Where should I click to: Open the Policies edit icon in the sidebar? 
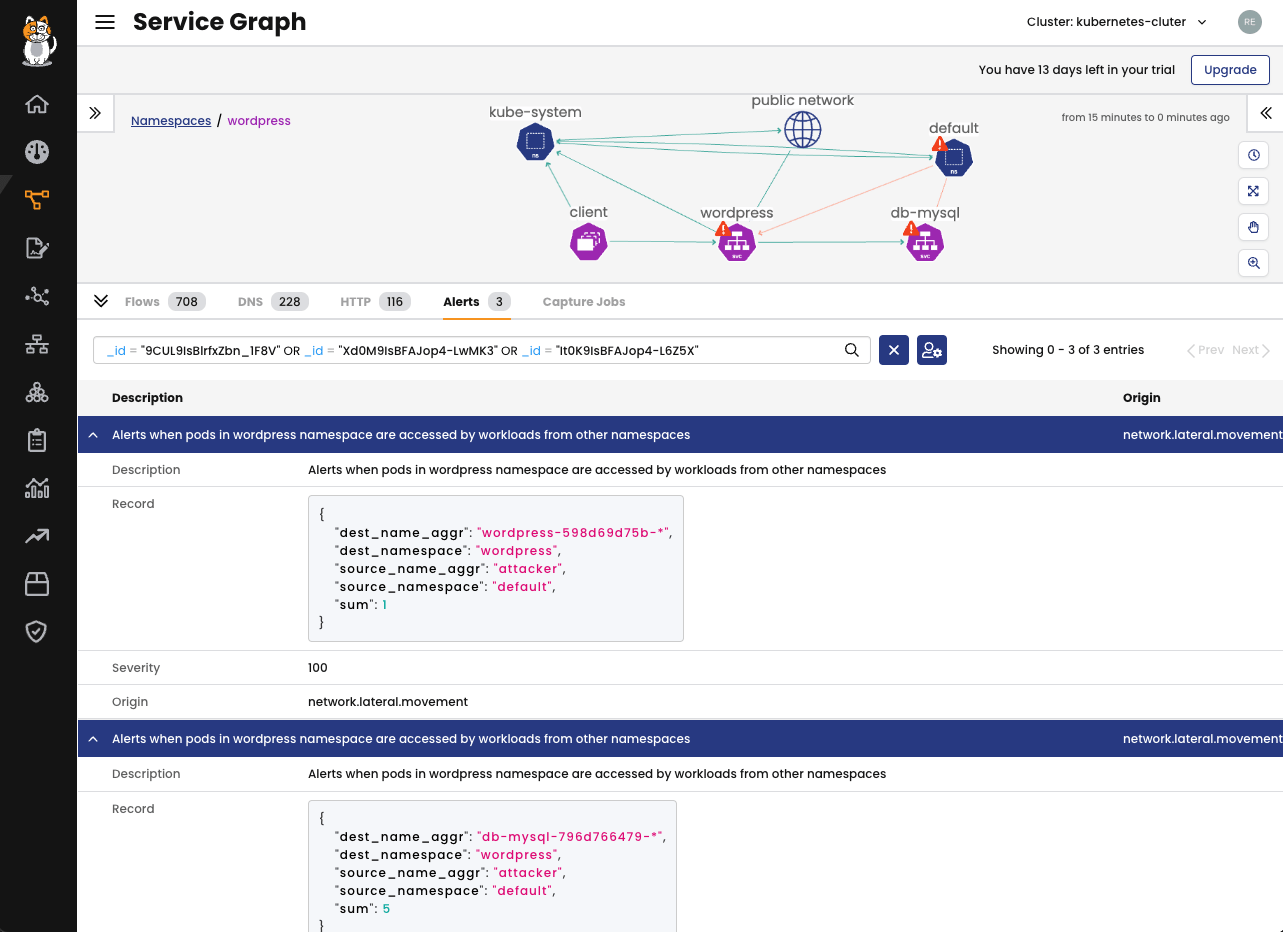[x=37, y=247]
